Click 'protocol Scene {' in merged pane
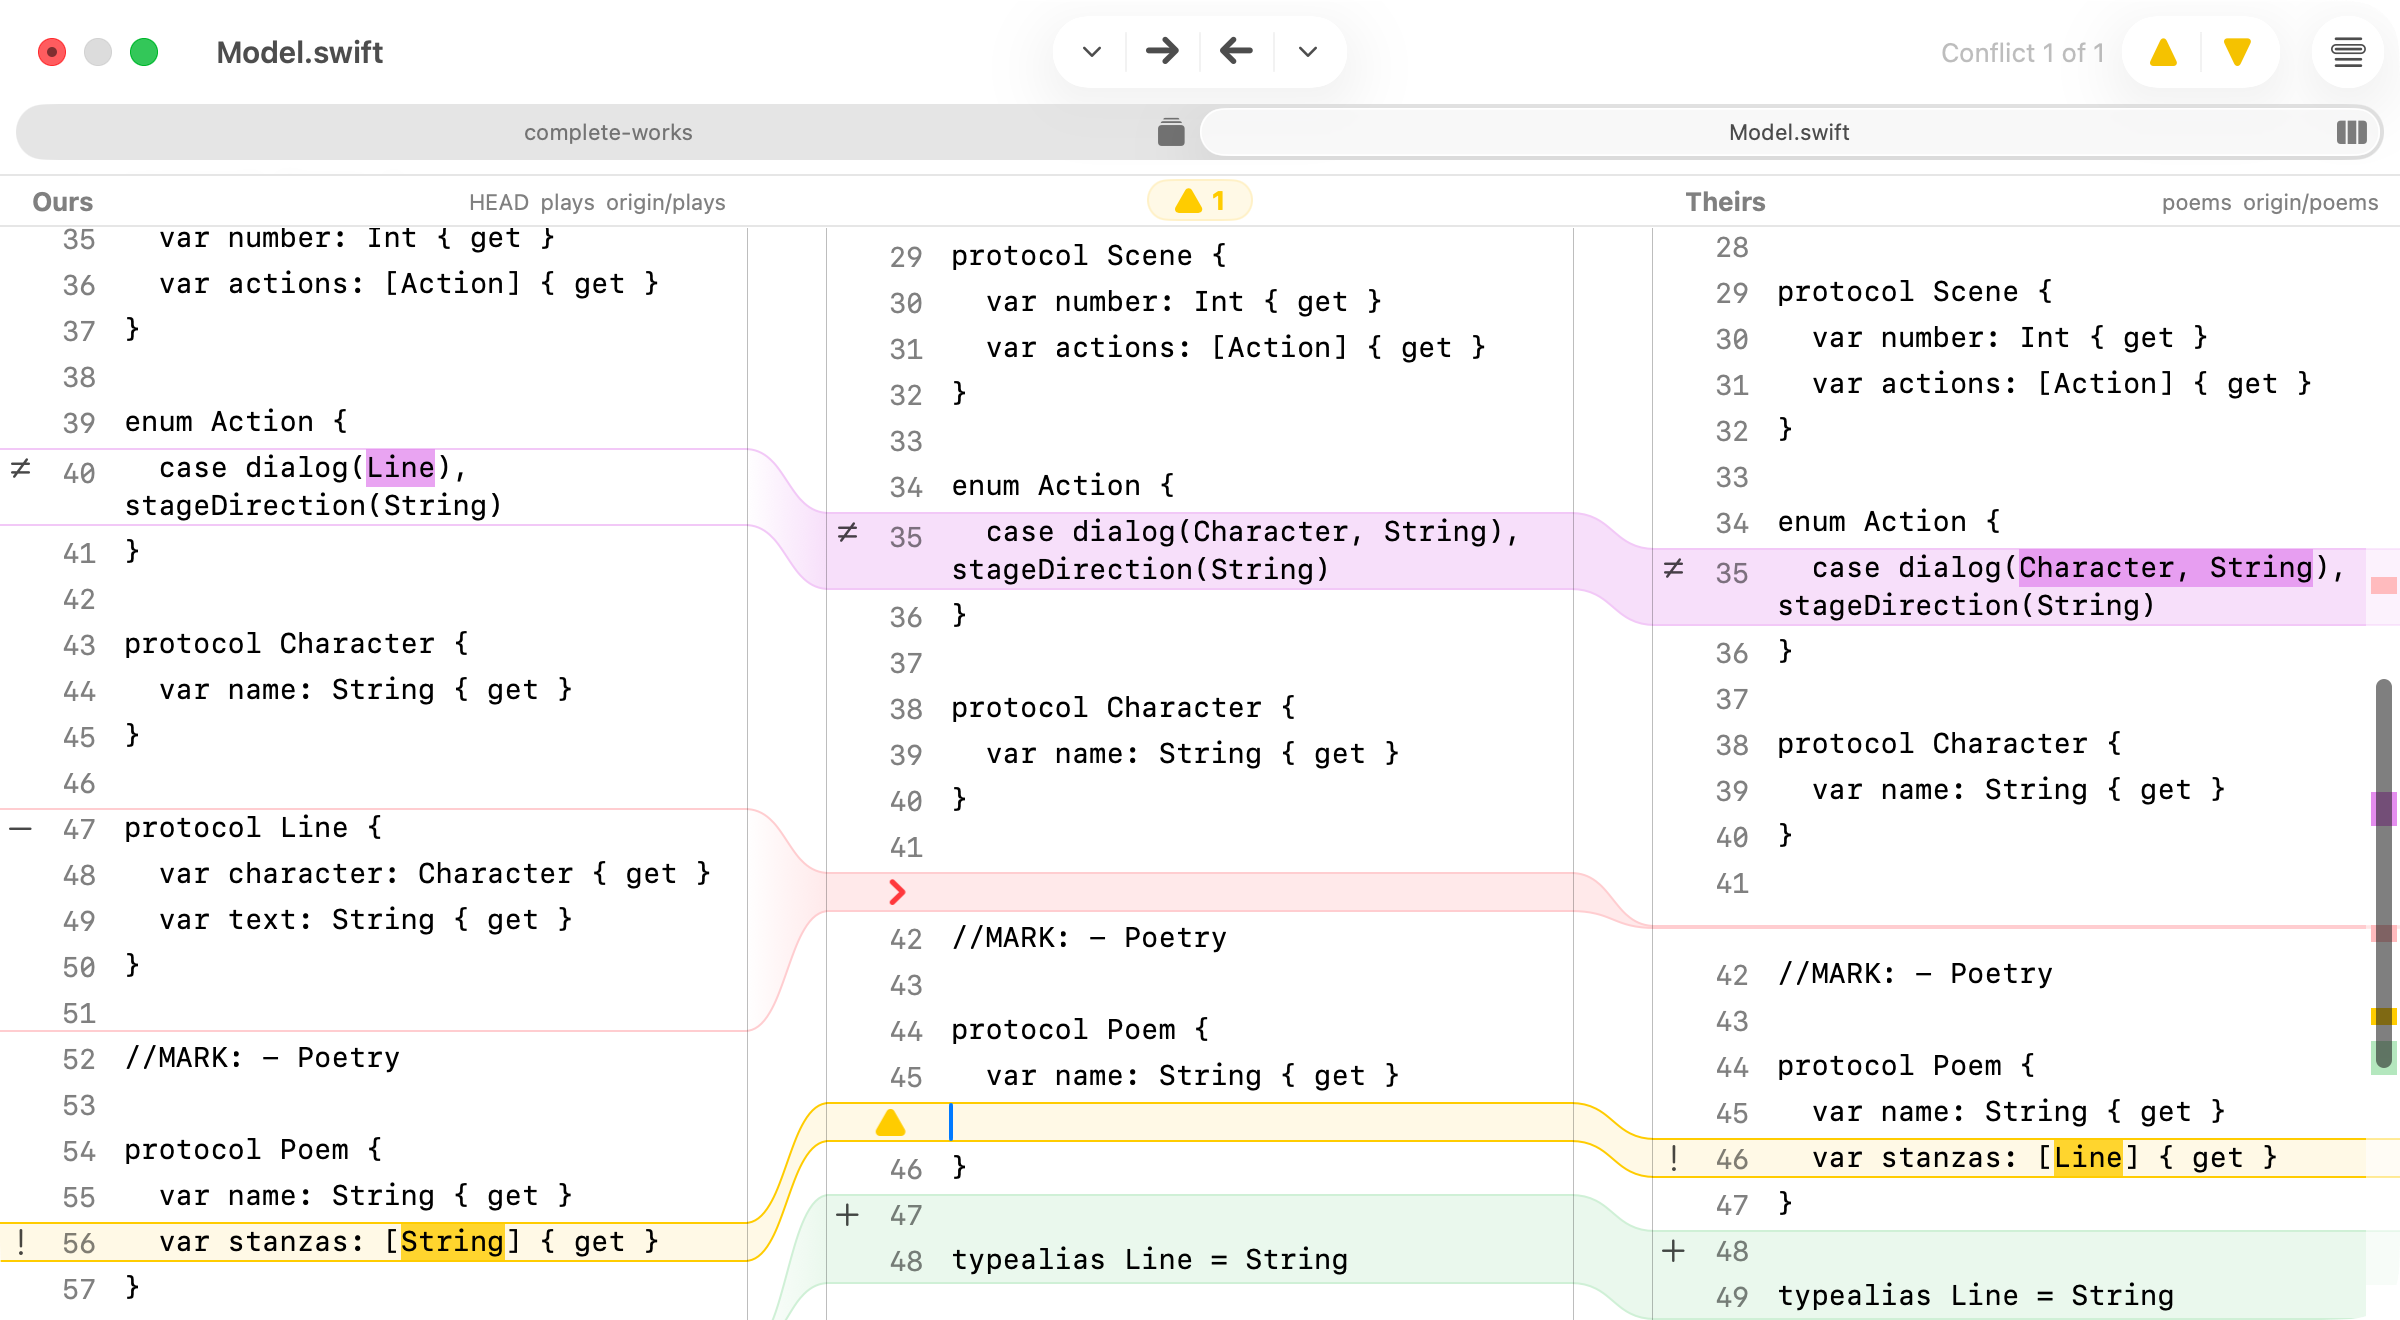The image size is (2400, 1320). (1089, 255)
